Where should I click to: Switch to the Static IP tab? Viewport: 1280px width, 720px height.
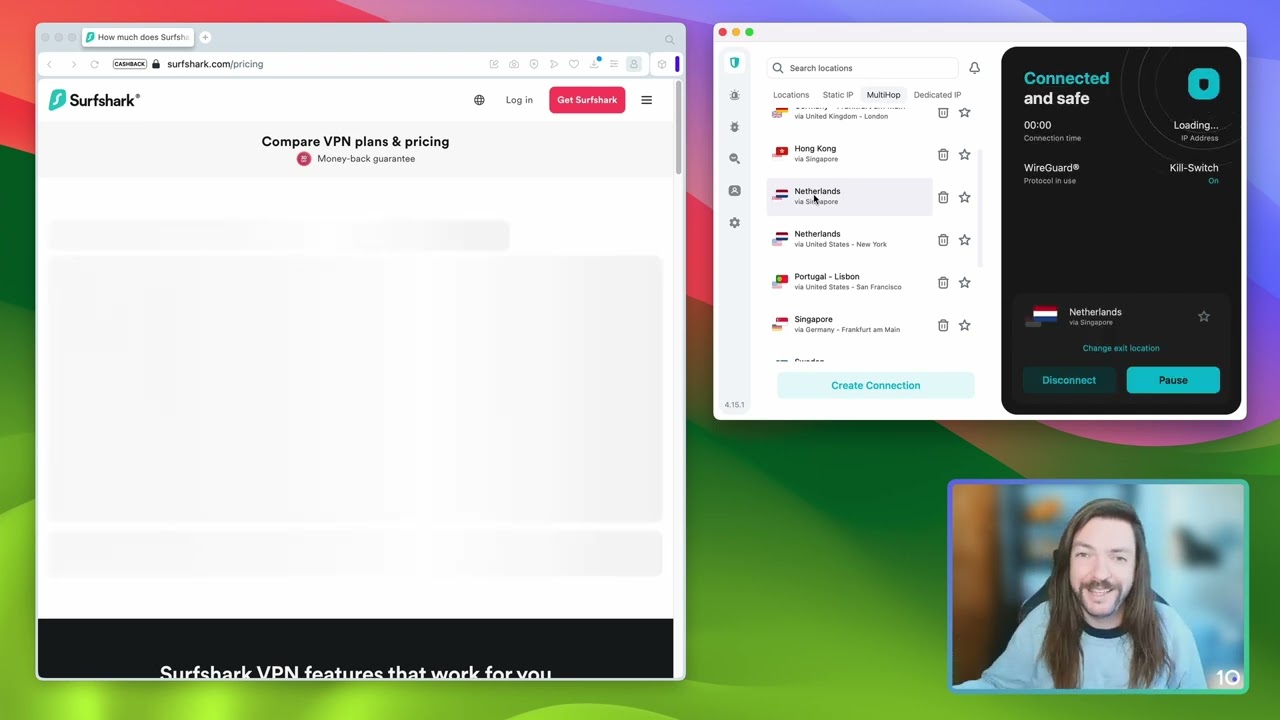(837, 95)
